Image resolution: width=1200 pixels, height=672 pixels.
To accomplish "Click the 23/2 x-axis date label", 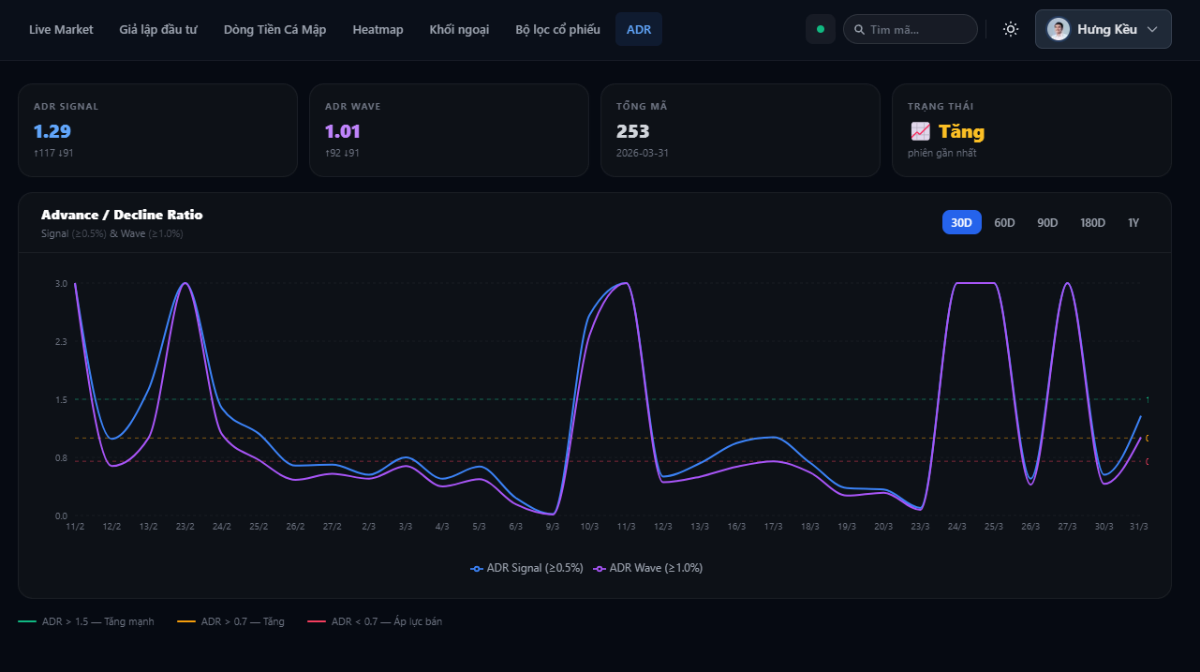I will coord(185,526).
